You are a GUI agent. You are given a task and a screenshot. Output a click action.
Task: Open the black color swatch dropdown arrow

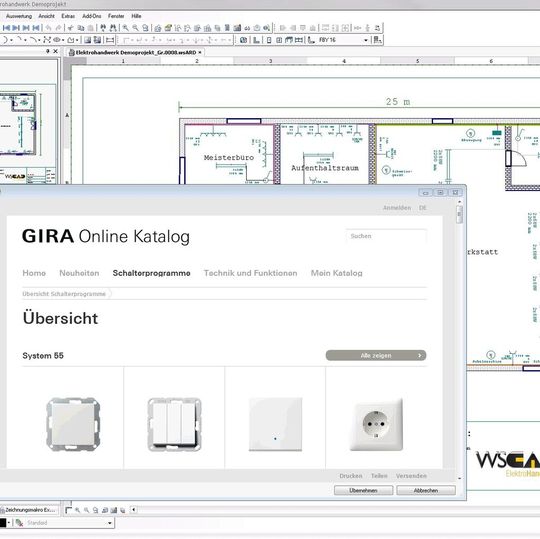[x=9, y=523]
